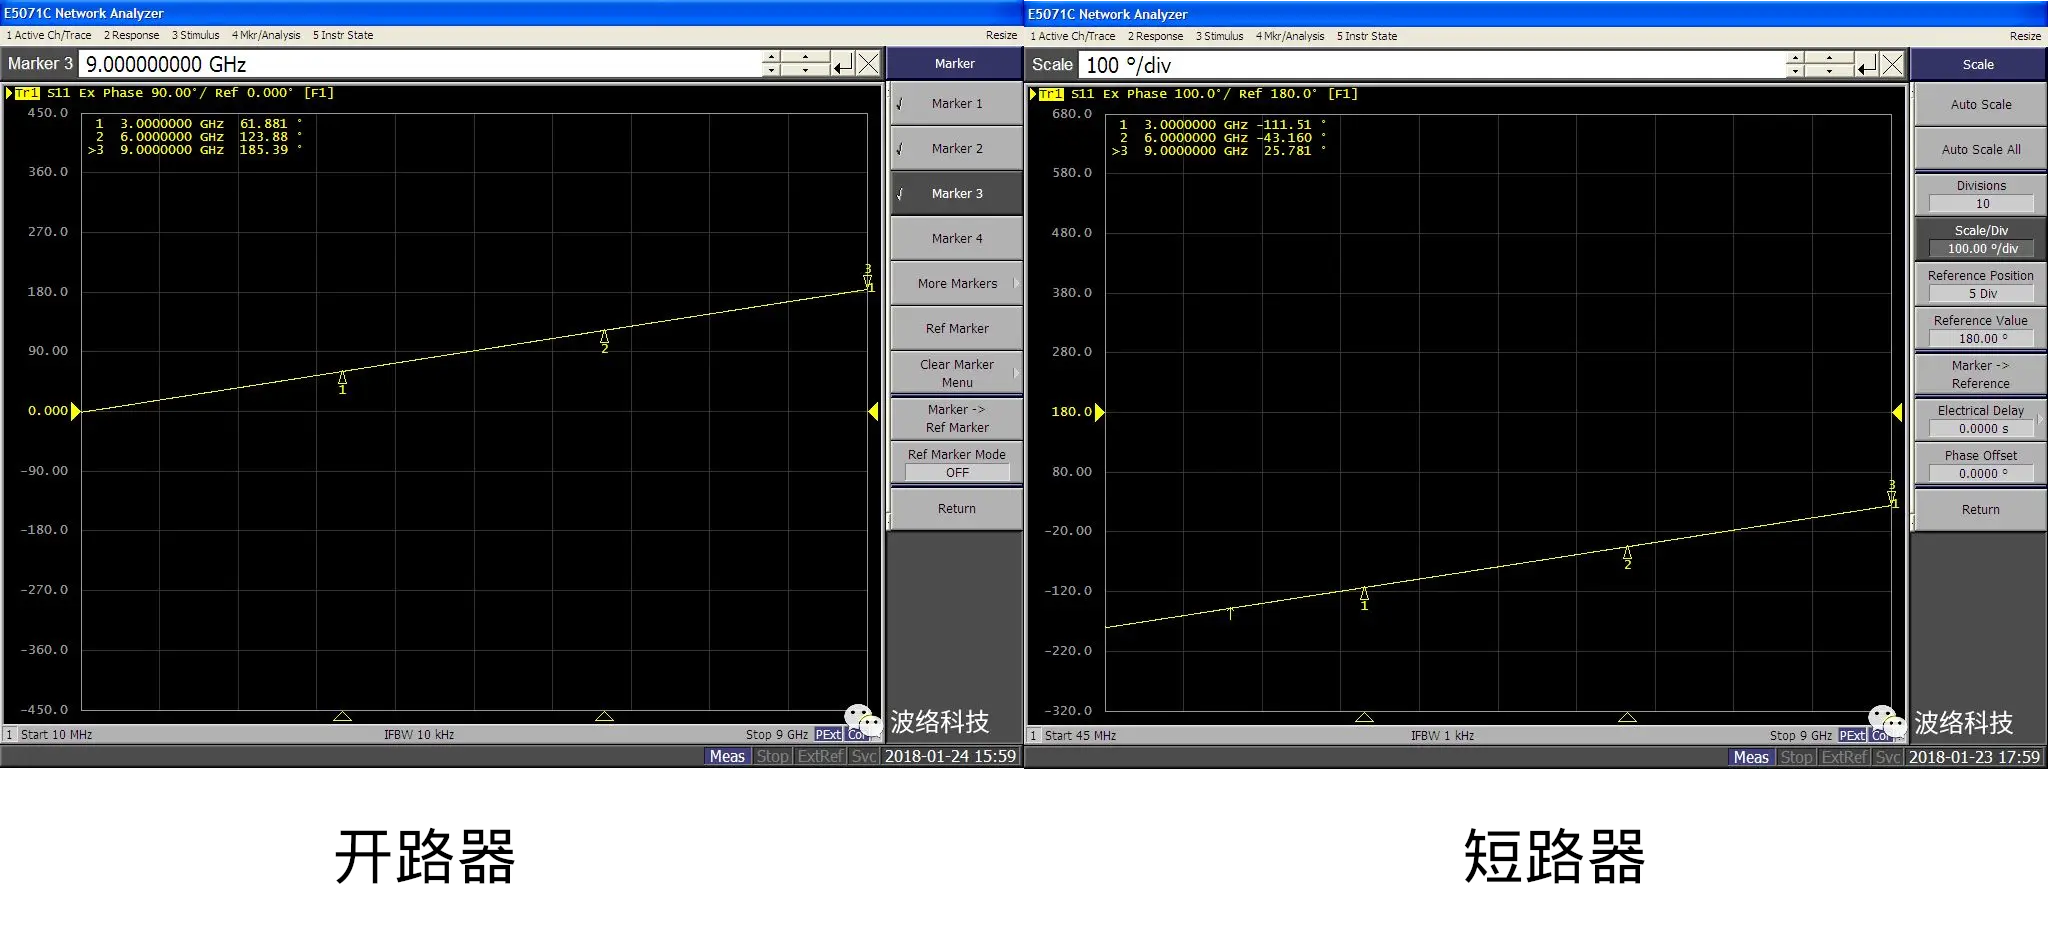Click marker 1 triangle on right phase trace

pos(1364,594)
